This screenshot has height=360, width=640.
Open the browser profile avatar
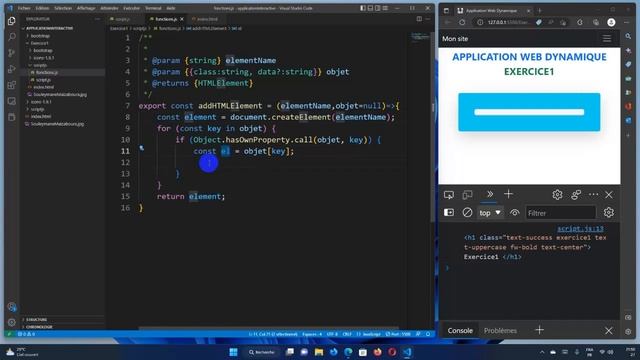[x=611, y=22]
